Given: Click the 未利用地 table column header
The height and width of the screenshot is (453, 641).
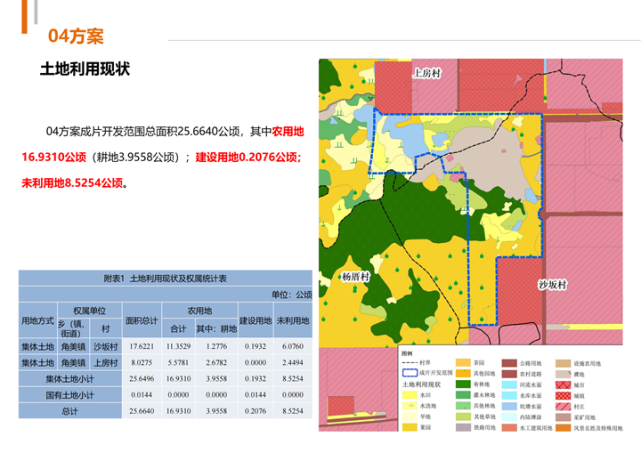Looking at the screenshot, I should point(293,321).
